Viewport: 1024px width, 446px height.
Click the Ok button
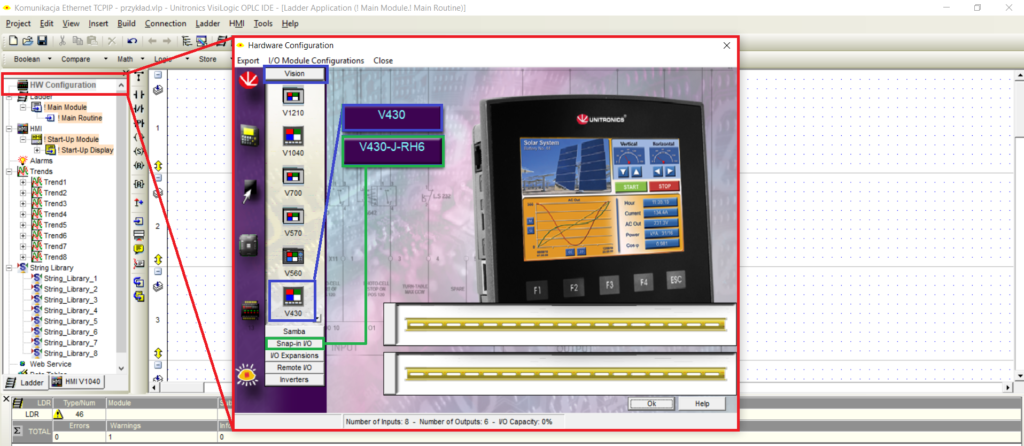pos(651,404)
